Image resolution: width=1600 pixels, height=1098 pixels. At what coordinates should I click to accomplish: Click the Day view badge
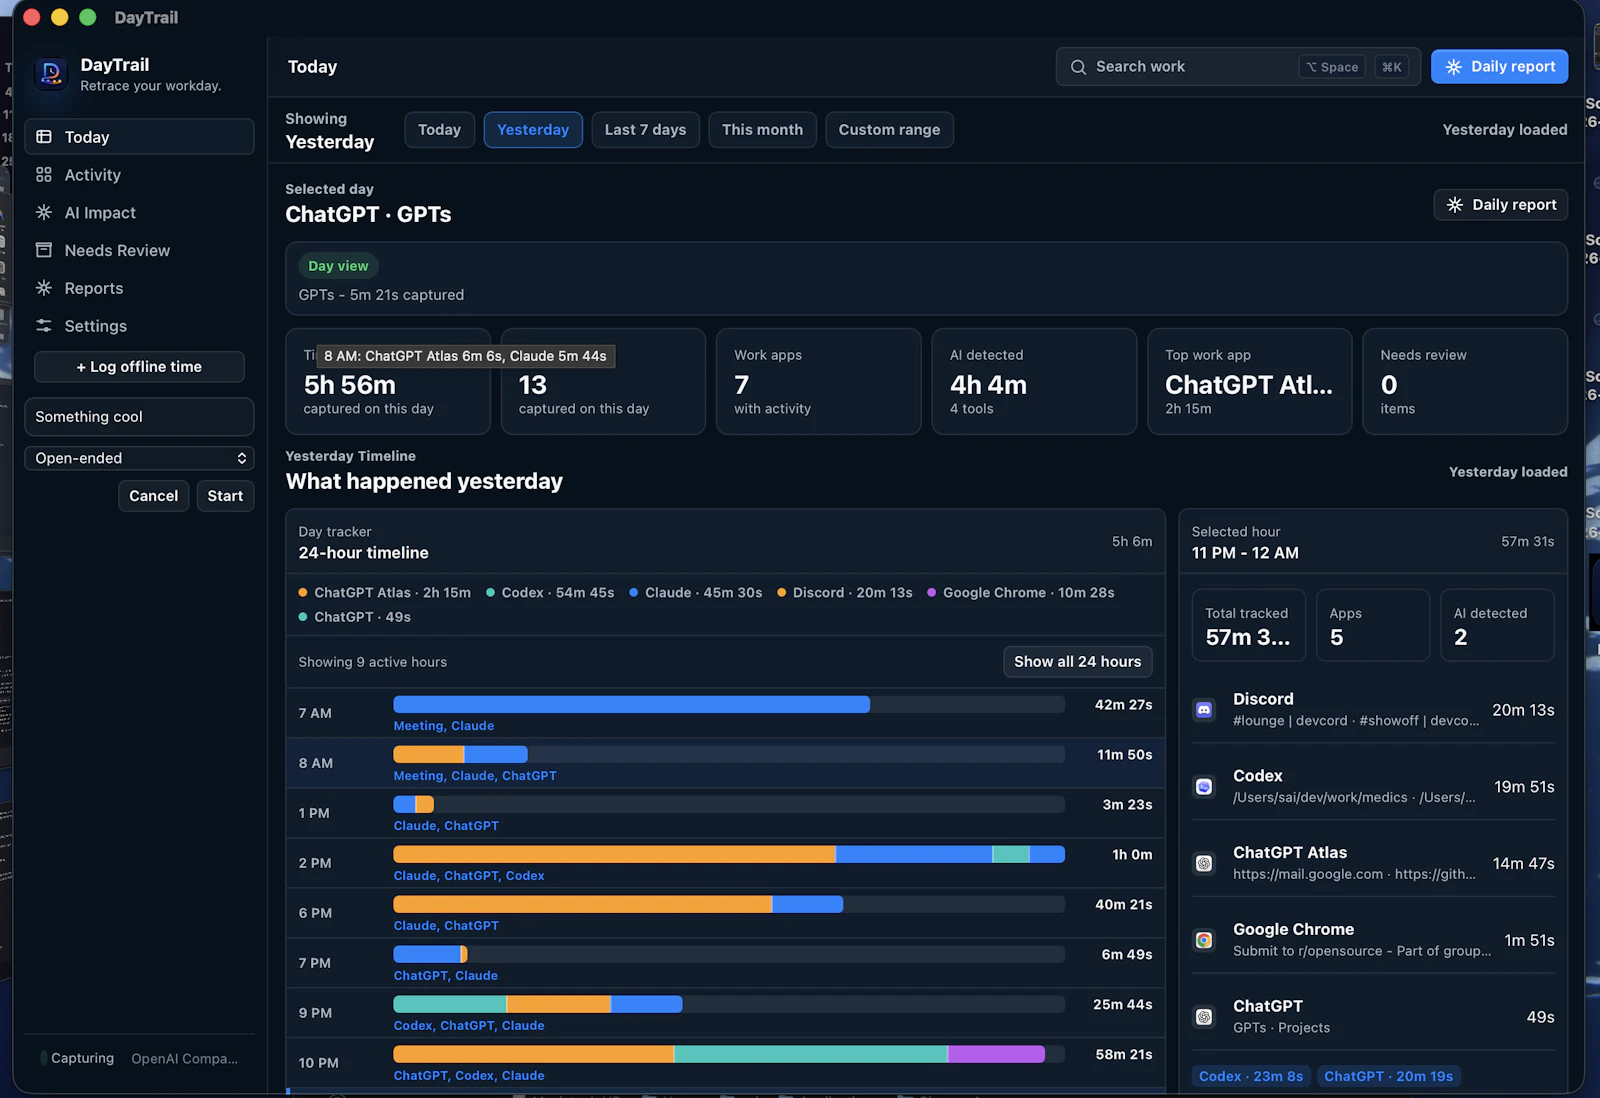(338, 266)
